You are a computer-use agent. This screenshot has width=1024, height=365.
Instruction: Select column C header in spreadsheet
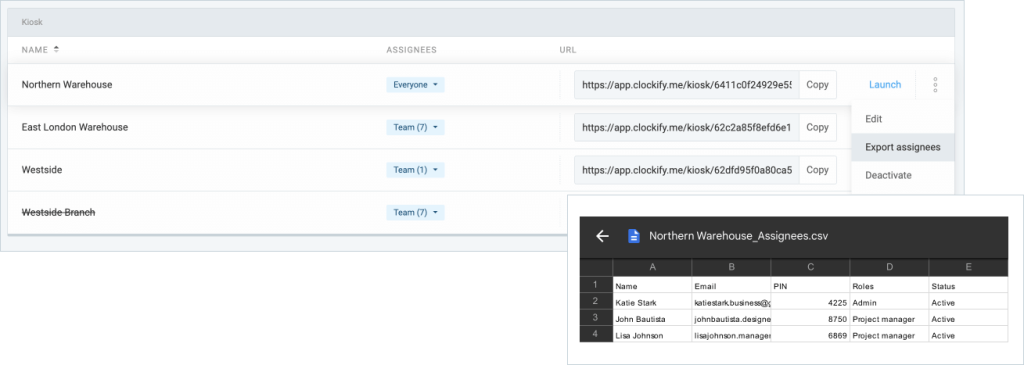click(810, 267)
